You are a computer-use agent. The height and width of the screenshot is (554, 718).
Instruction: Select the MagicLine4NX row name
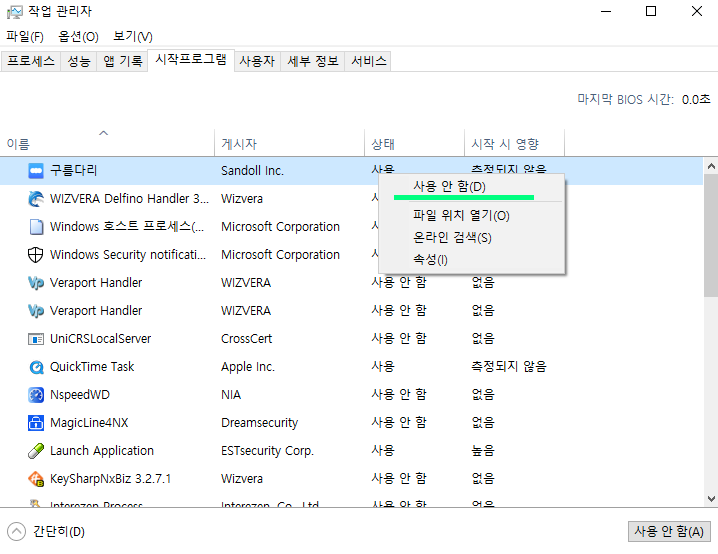(x=89, y=423)
